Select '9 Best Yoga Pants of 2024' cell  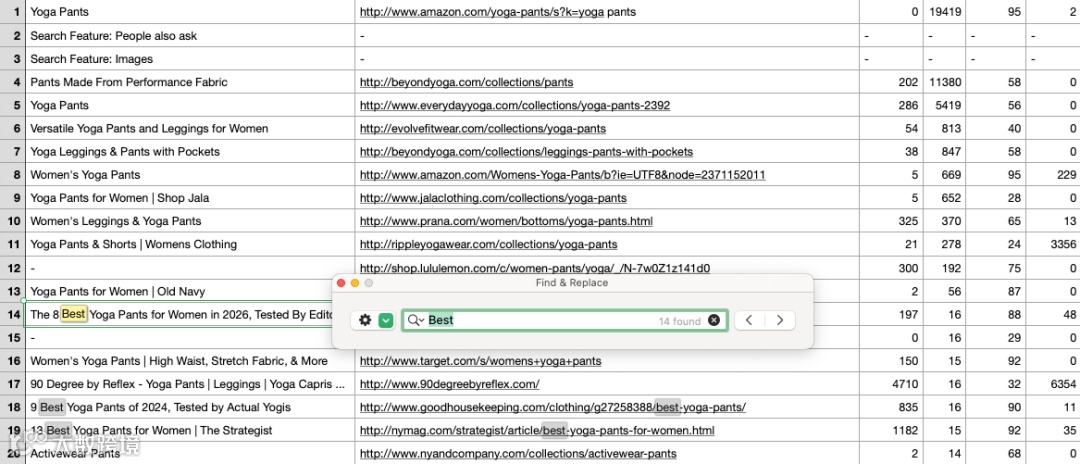pos(190,408)
